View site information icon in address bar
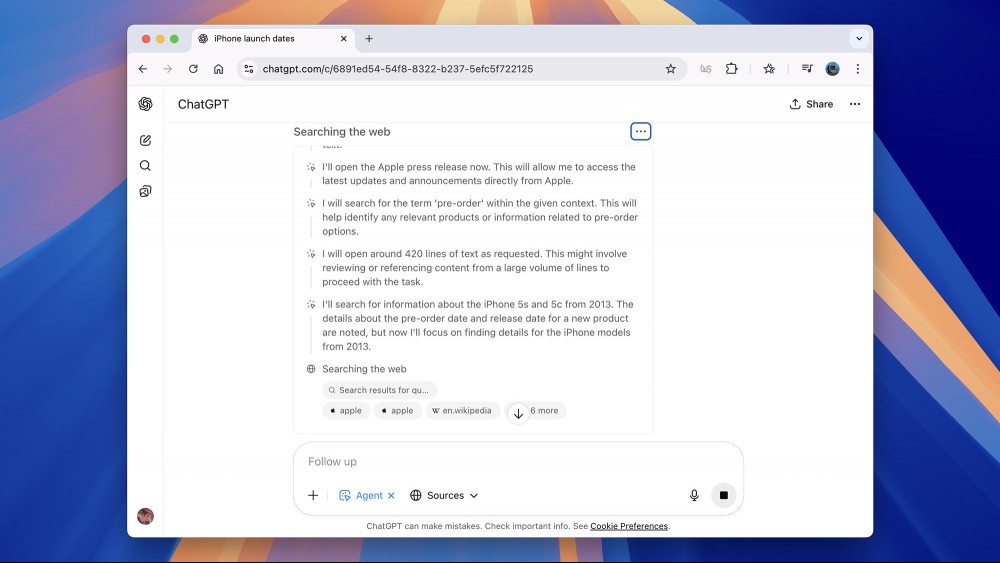This screenshot has width=1000, height=563. (x=249, y=69)
